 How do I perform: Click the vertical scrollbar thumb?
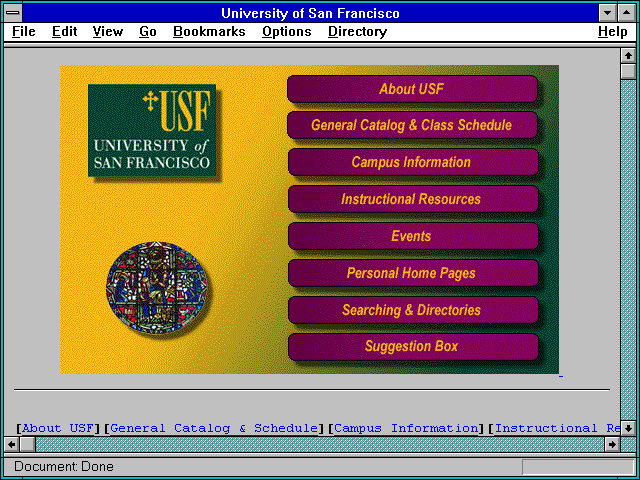tap(628, 71)
